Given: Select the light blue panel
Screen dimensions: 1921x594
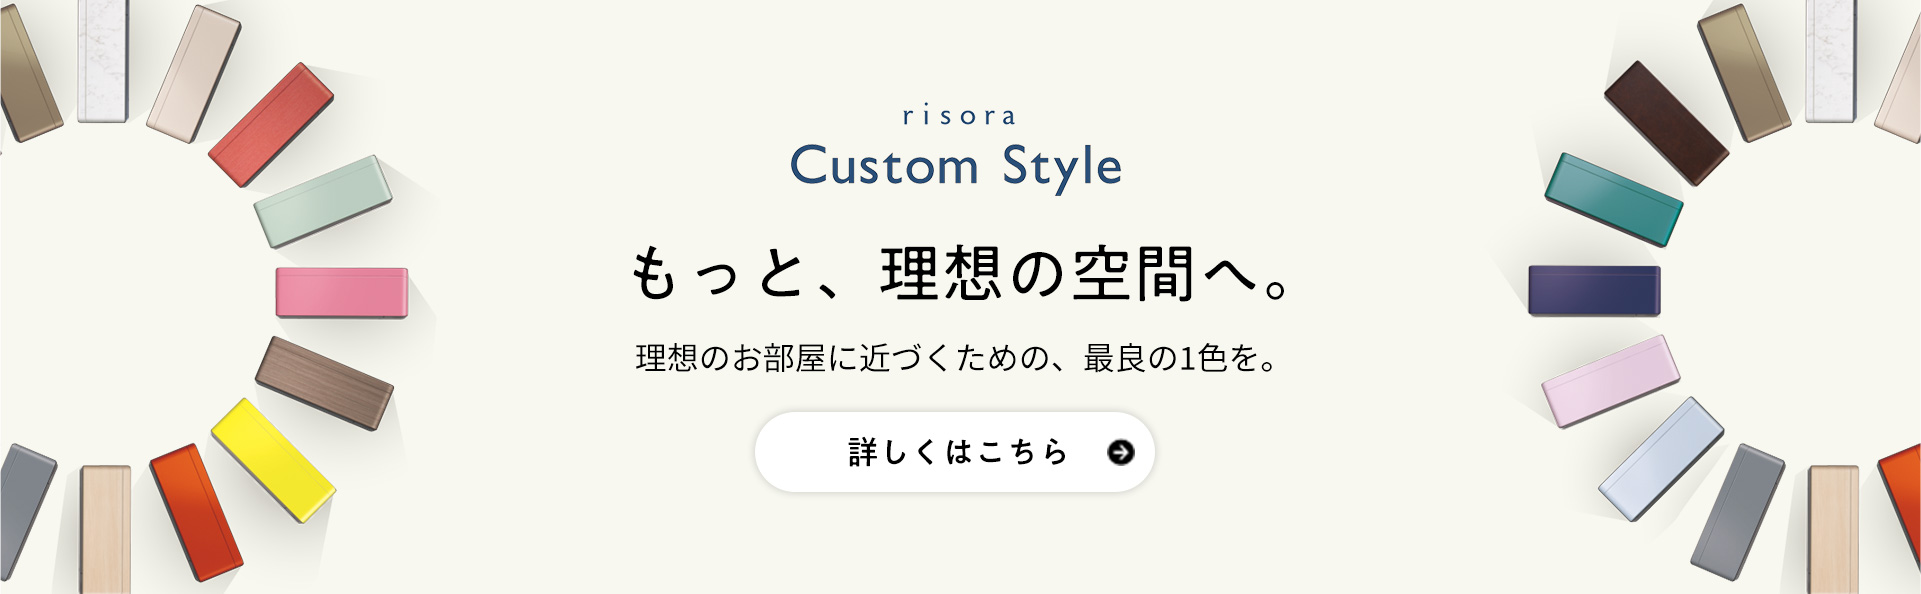Looking at the screenshot, I should tap(1661, 458).
